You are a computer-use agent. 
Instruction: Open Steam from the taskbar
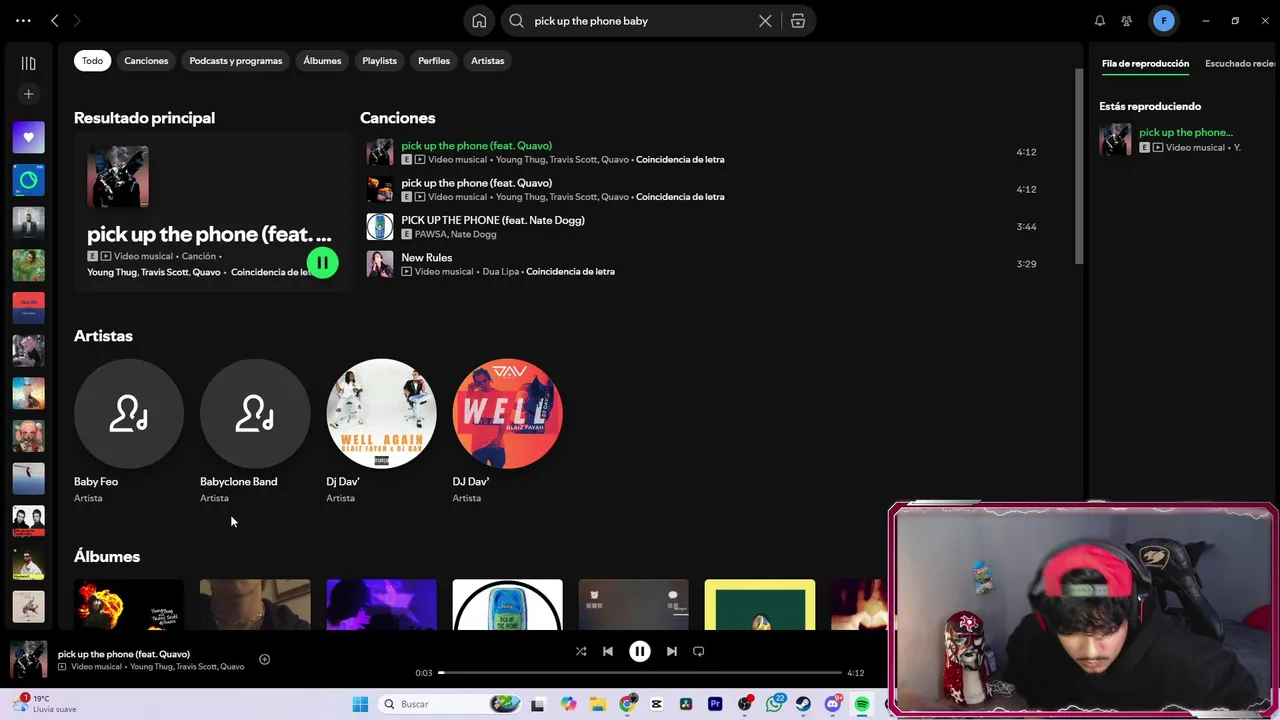click(803, 704)
